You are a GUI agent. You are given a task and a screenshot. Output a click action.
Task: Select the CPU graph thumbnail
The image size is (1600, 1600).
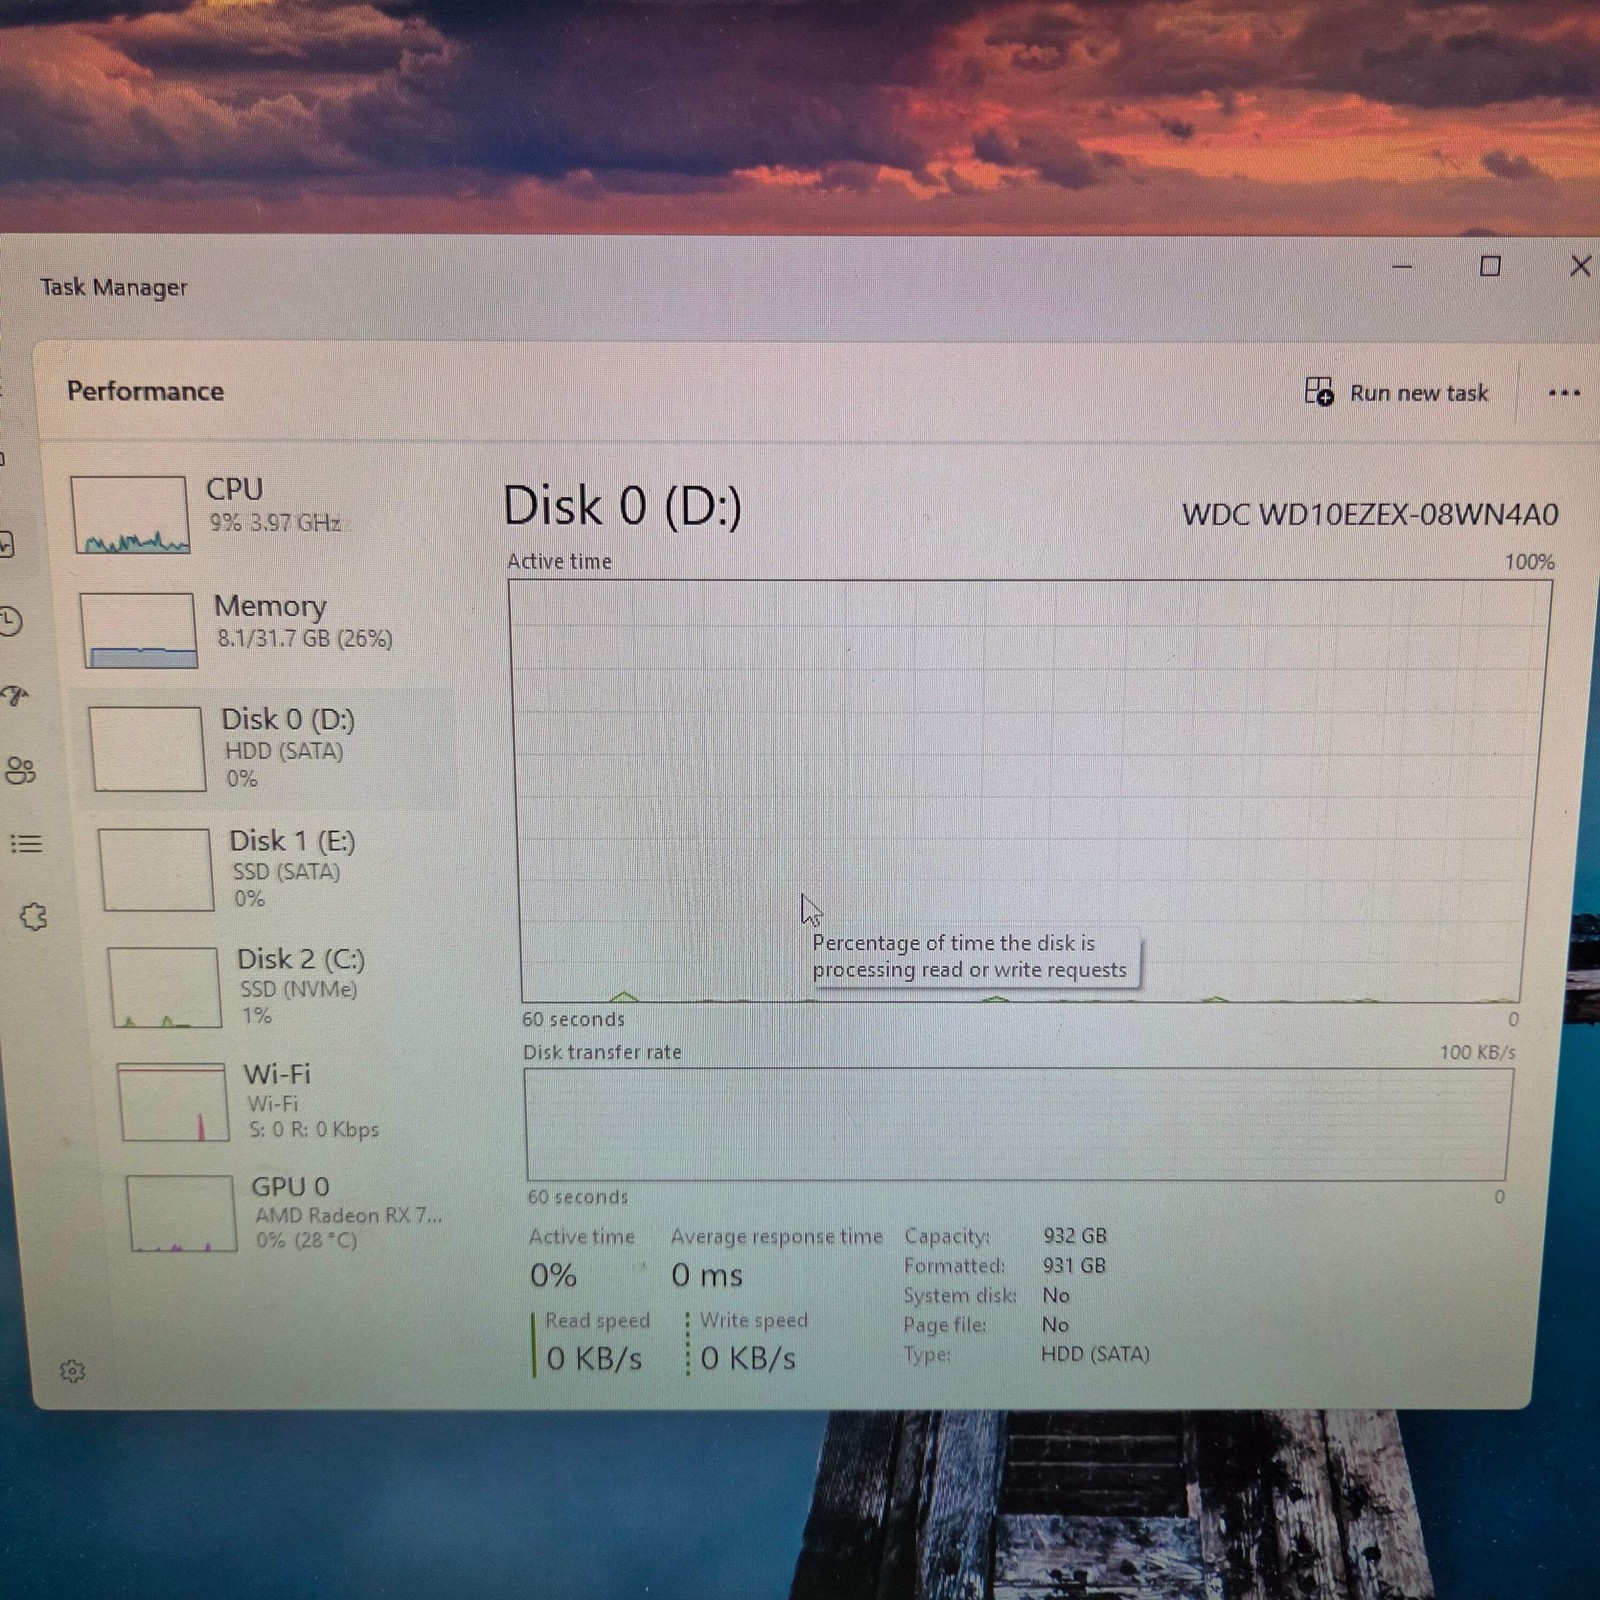[x=130, y=514]
